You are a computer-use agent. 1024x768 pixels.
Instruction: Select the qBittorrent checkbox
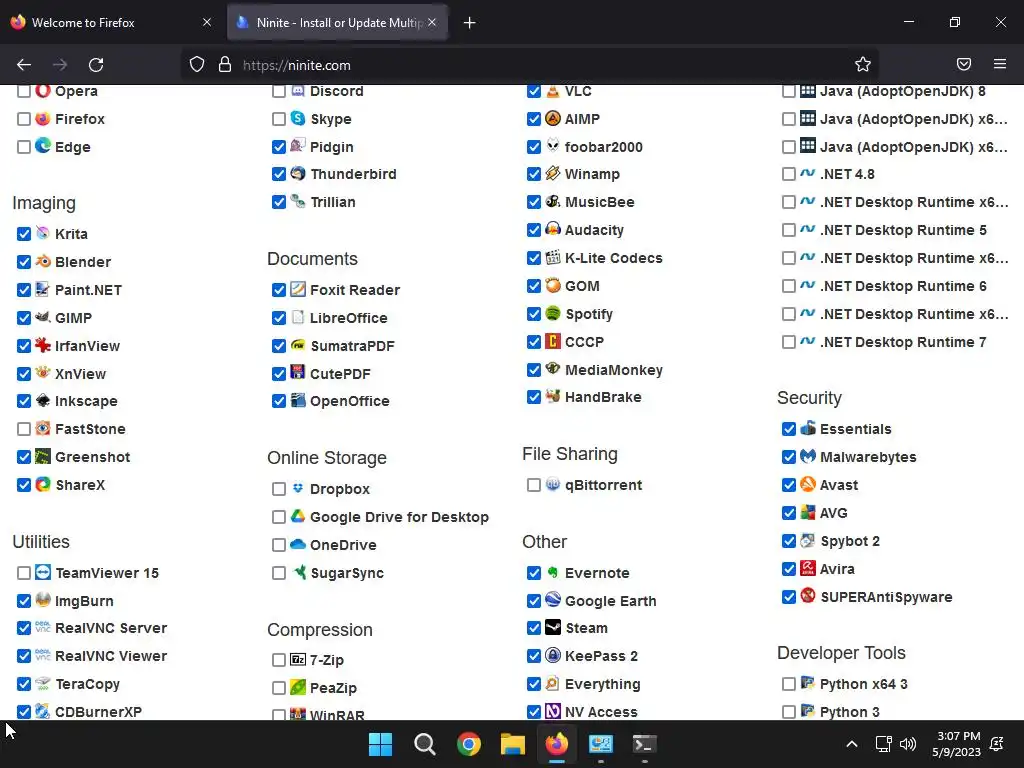[x=534, y=485]
